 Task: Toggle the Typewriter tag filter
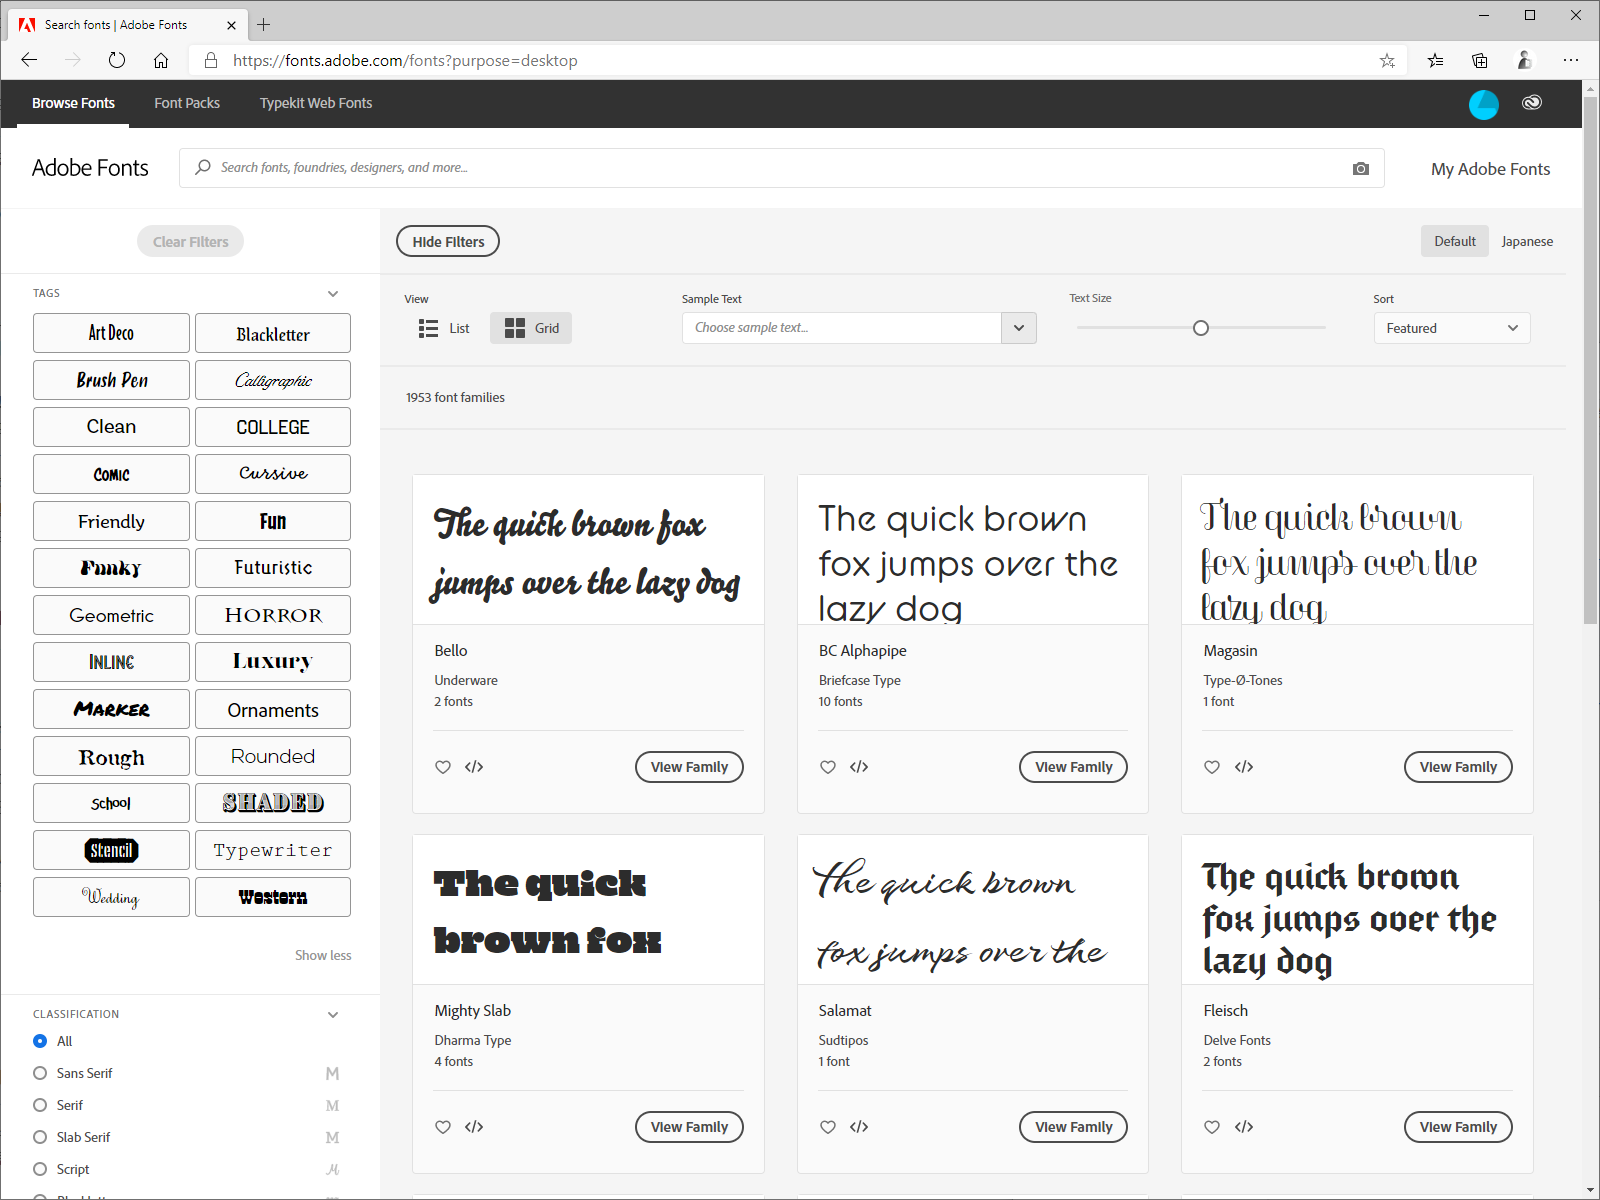(x=273, y=850)
